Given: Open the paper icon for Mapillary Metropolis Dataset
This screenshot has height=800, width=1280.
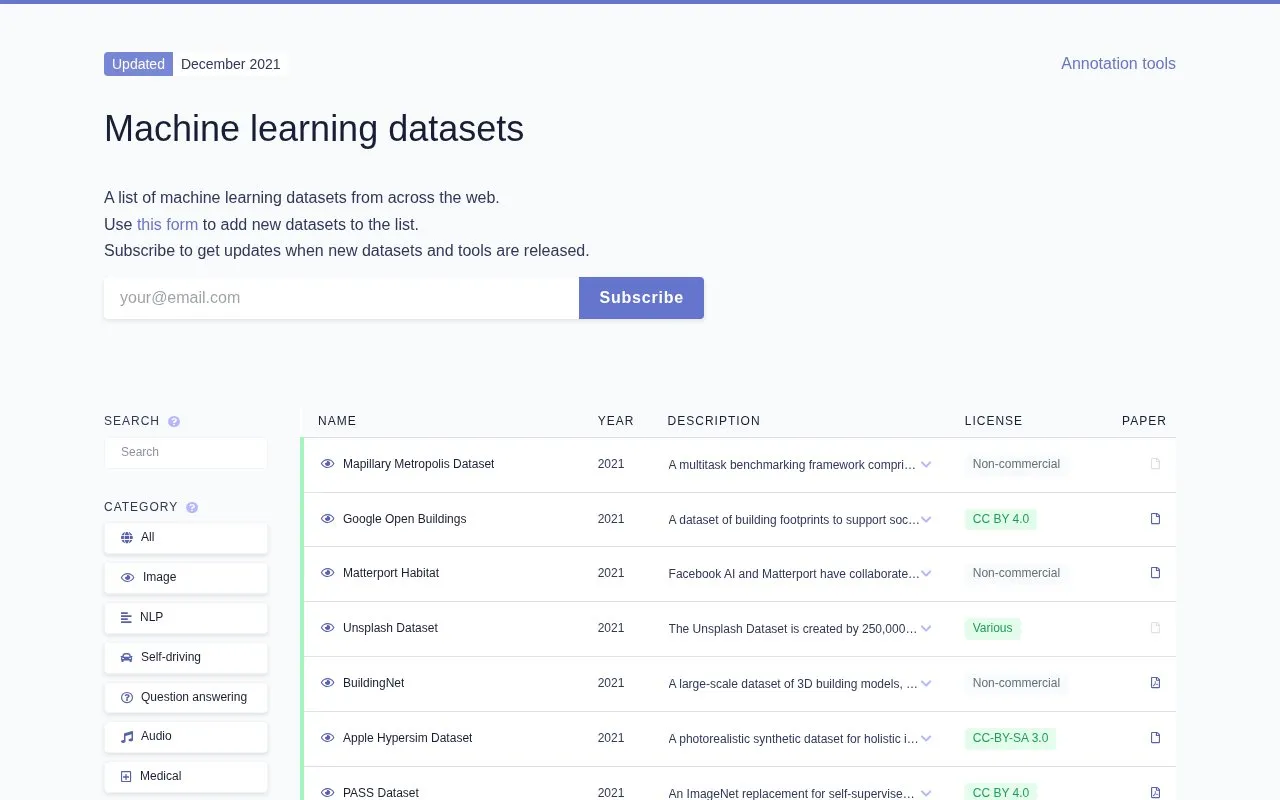Looking at the screenshot, I should (1155, 464).
